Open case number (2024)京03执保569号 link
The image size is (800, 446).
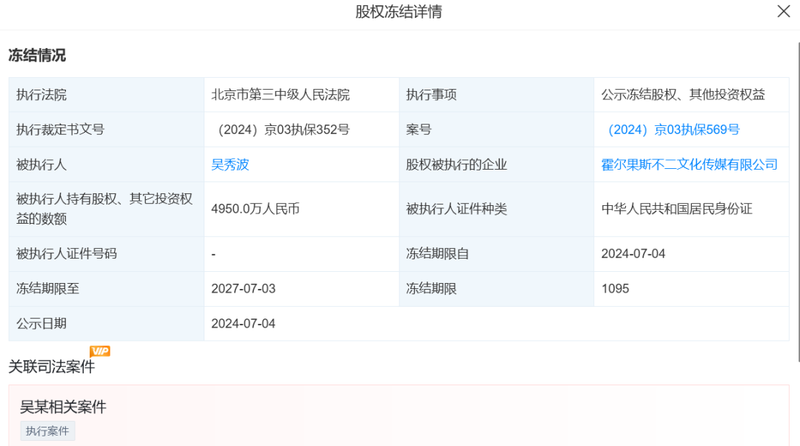673,130
